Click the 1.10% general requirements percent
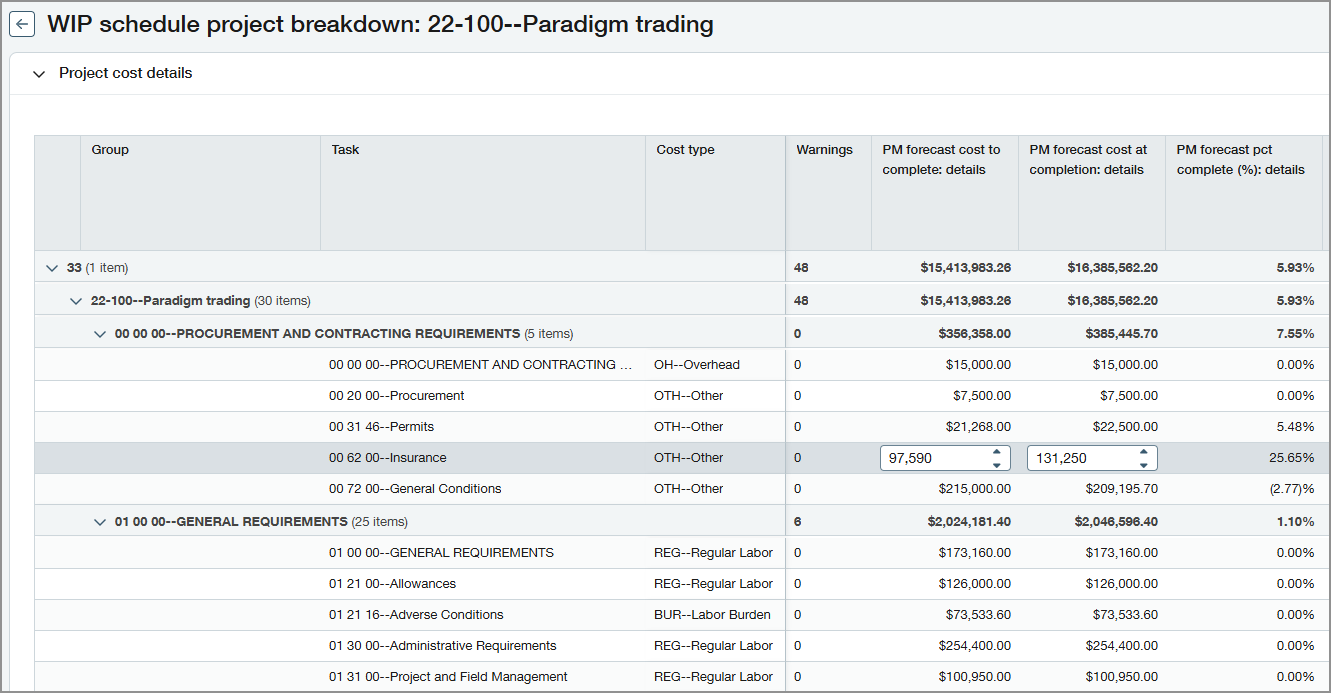 click(x=1295, y=522)
